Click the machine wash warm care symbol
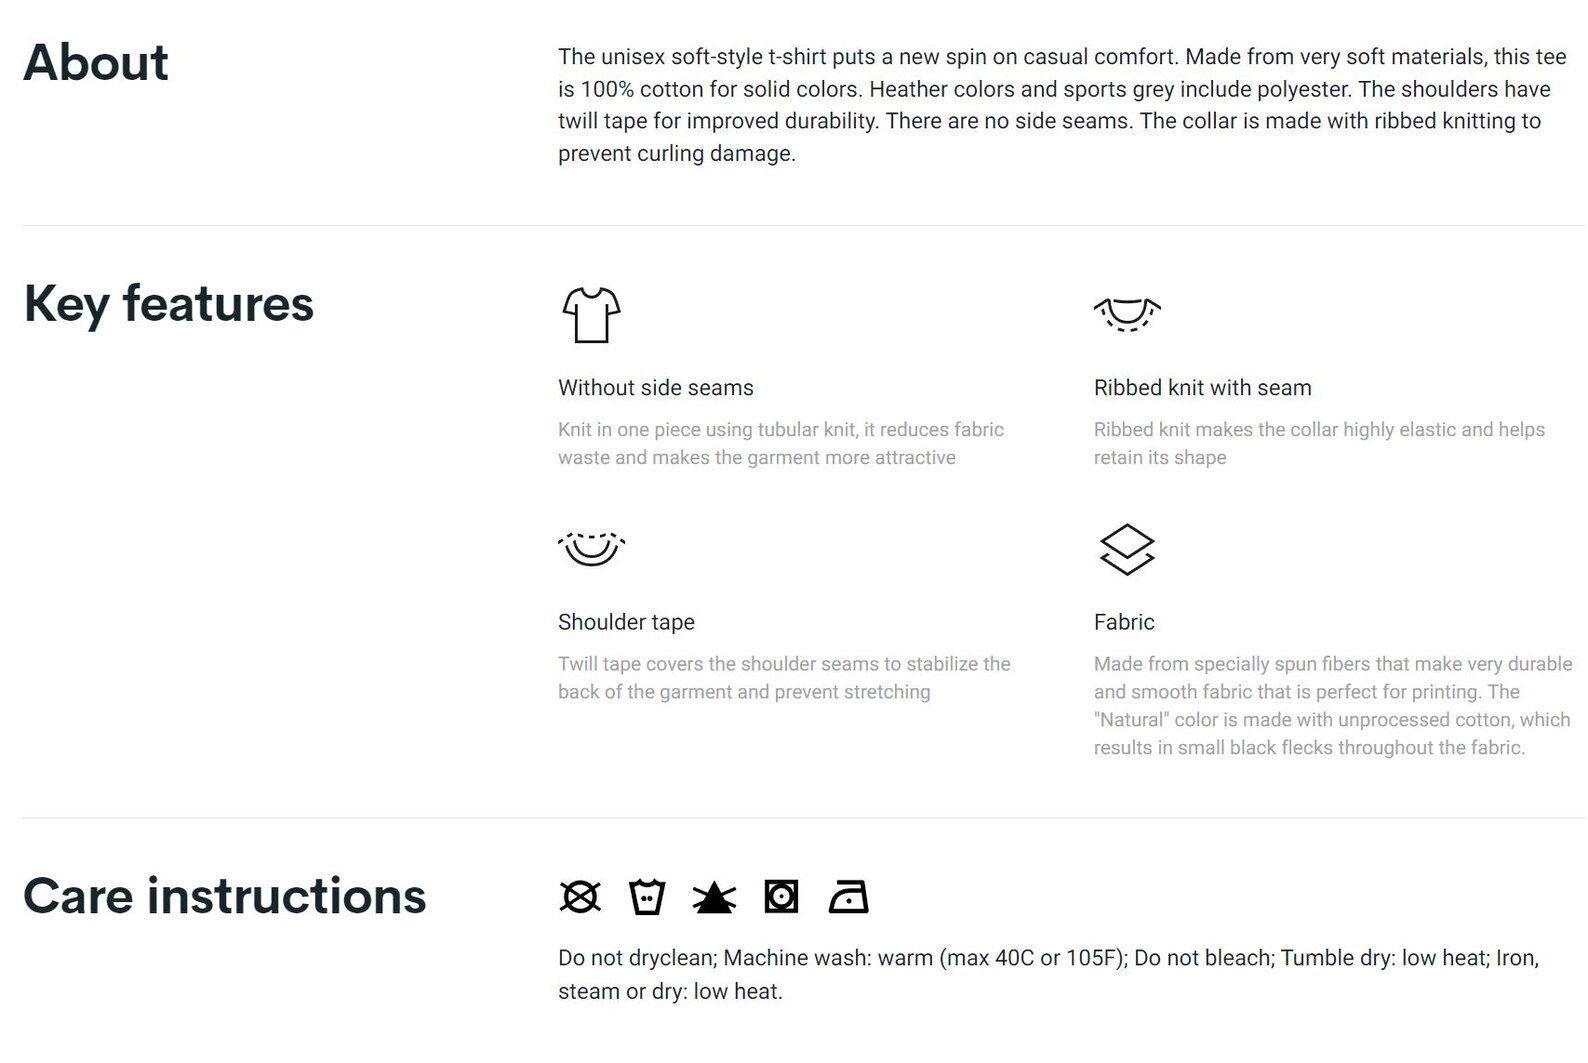 tap(647, 897)
